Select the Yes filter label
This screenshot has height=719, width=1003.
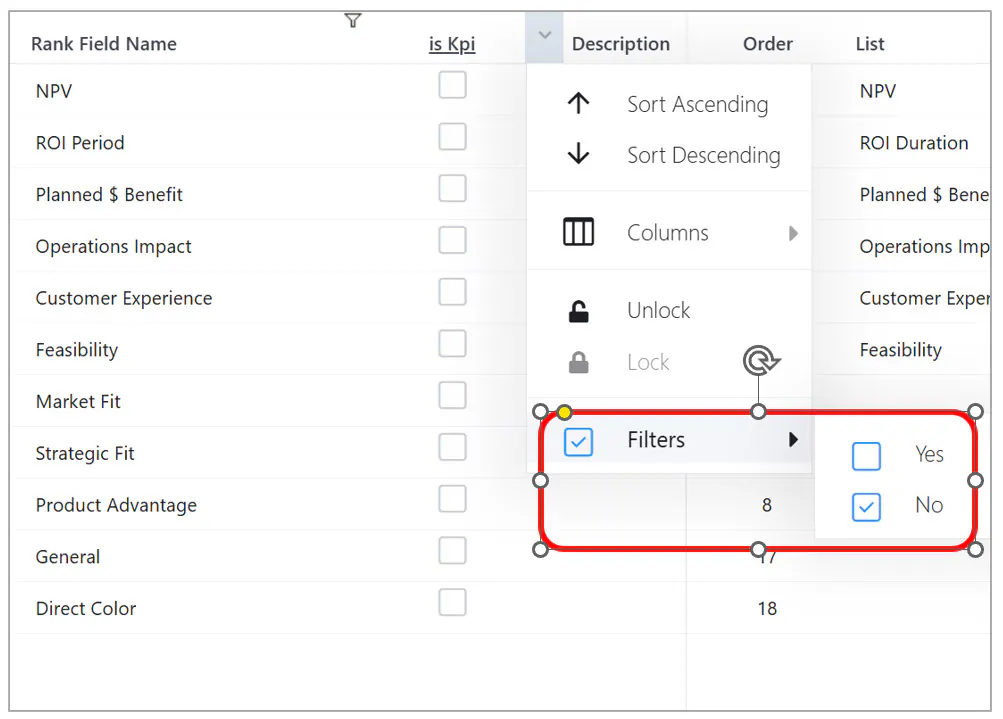929,454
